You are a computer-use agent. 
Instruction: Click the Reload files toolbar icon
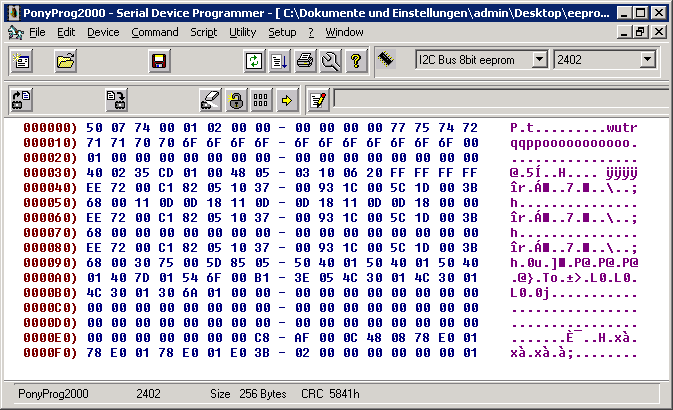tap(254, 61)
